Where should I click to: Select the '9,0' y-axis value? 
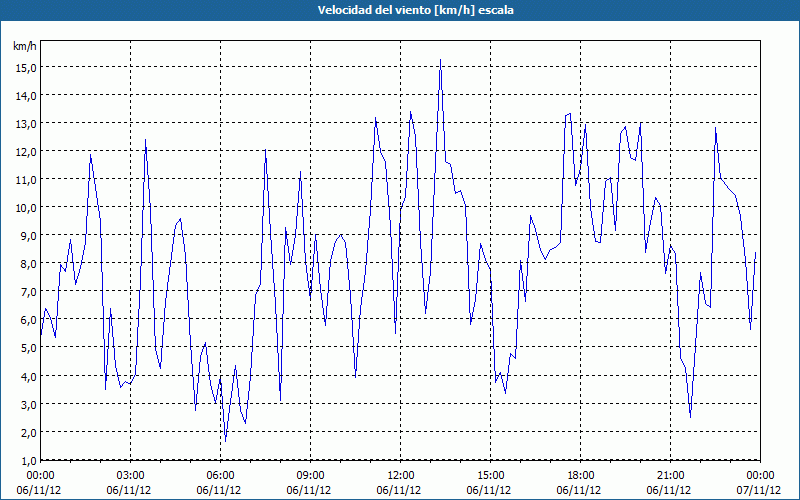28,235
